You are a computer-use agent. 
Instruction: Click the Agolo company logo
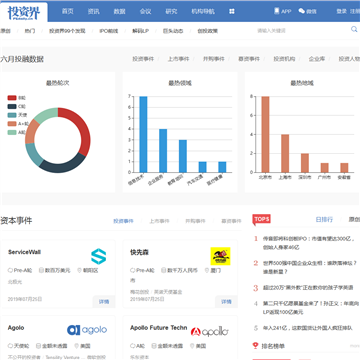tap(87, 330)
